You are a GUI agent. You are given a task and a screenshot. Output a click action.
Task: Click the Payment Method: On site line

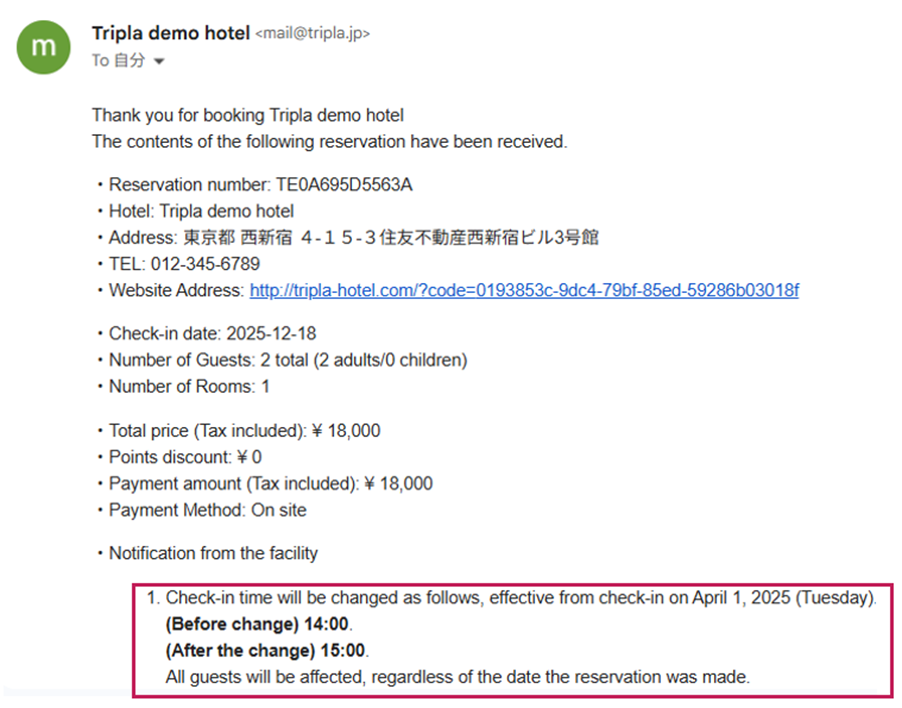[208, 510]
